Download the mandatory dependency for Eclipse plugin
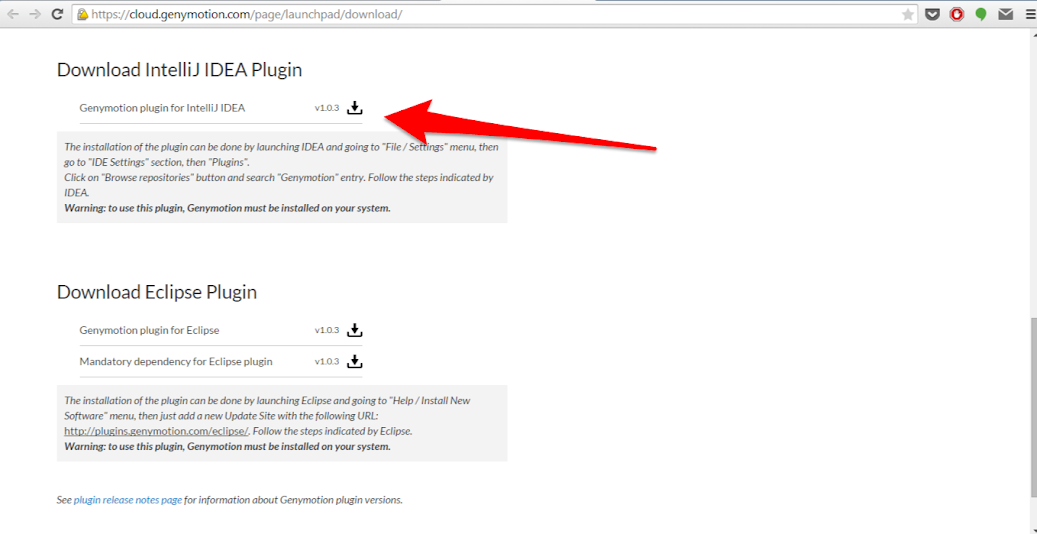1037x534 pixels. coord(355,361)
